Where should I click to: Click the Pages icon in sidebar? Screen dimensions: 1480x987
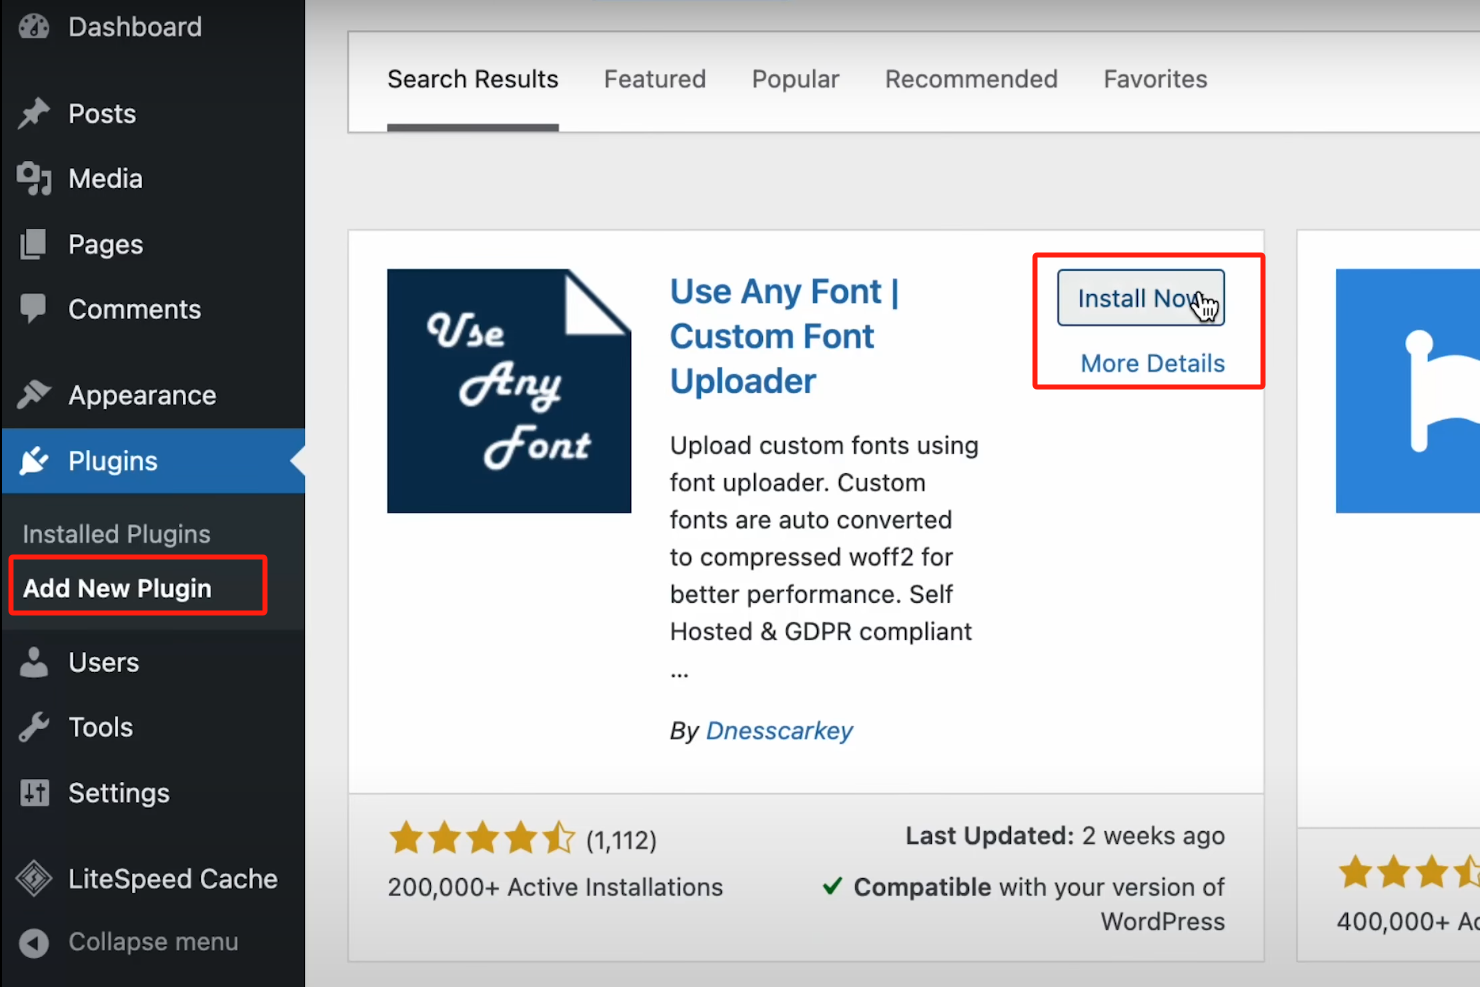tap(34, 244)
